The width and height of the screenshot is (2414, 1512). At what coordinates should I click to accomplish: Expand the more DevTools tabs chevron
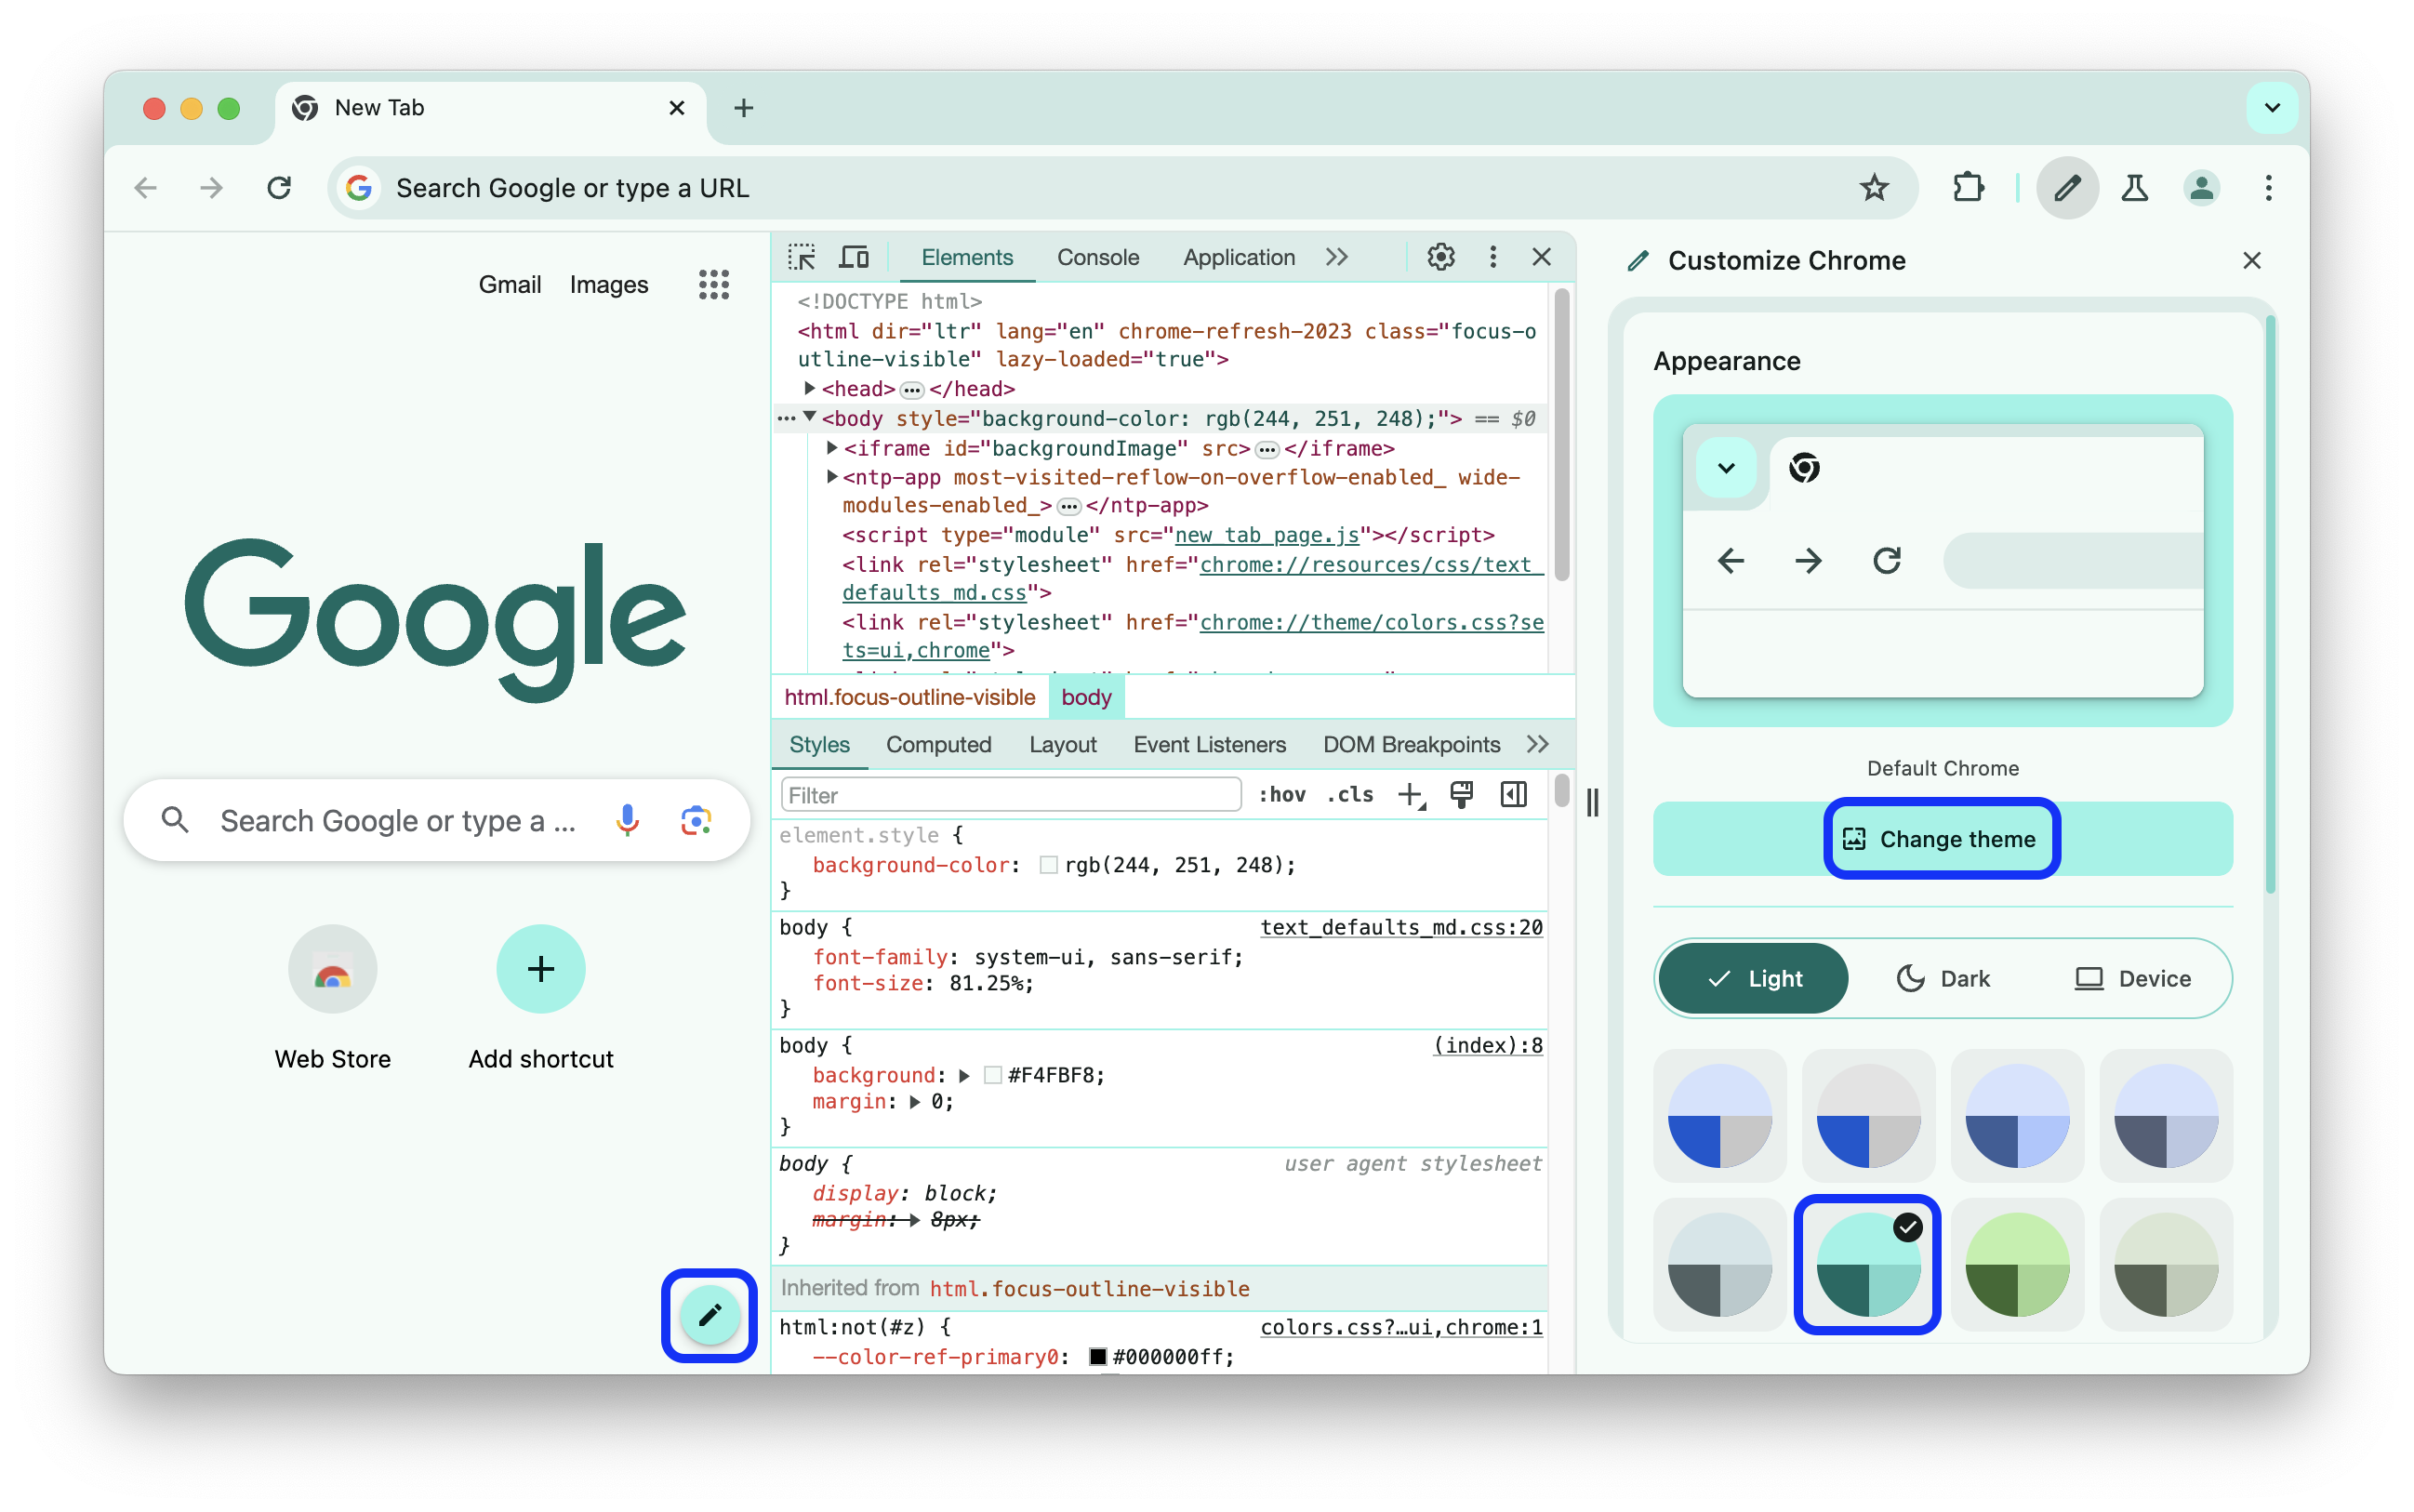[x=1341, y=258]
